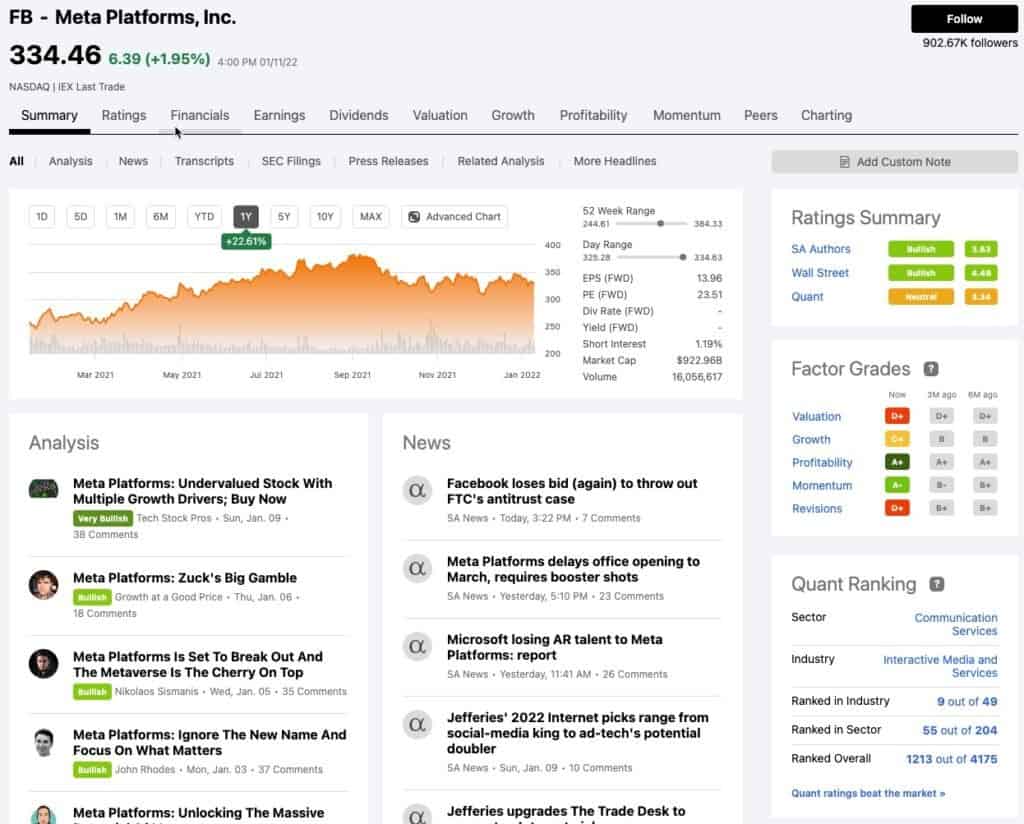The height and width of the screenshot is (824, 1024).
Task: Filter headlines by Transcripts
Action: point(204,161)
